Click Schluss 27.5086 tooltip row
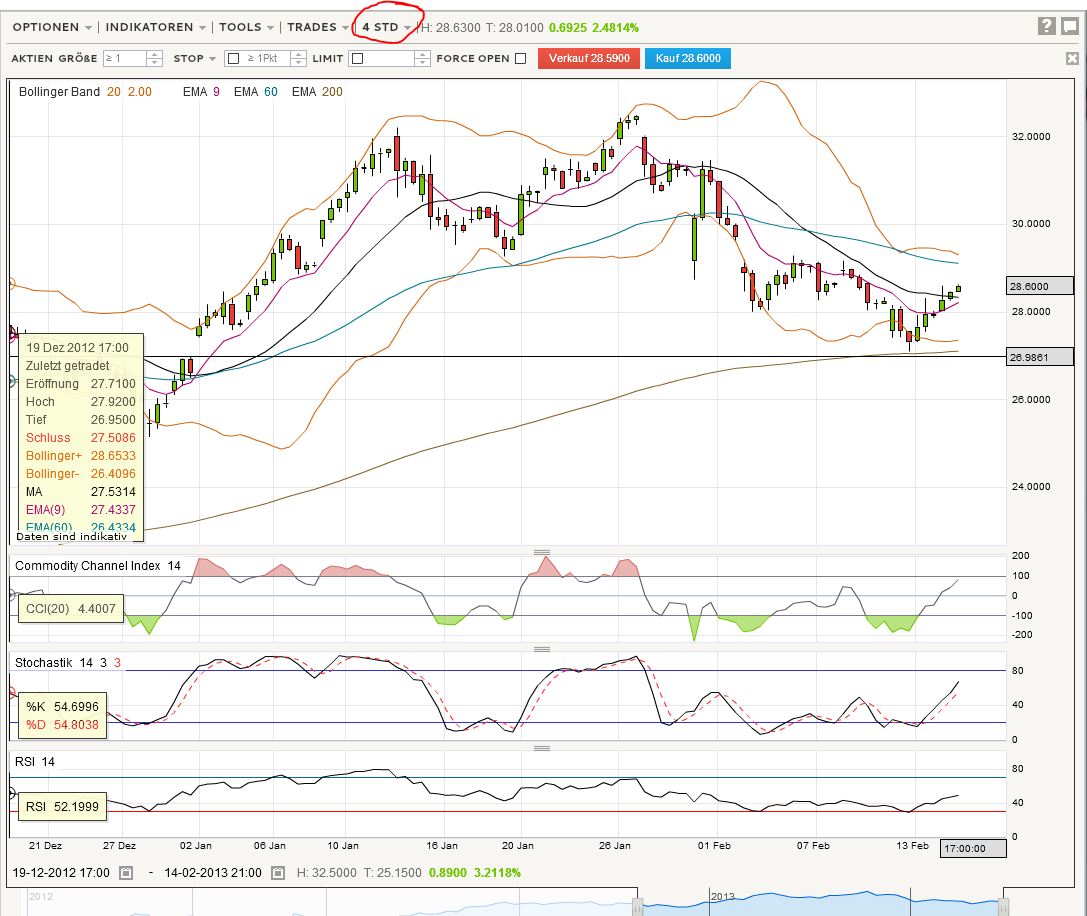Screen dimensions: 1087x916 click(80, 438)
